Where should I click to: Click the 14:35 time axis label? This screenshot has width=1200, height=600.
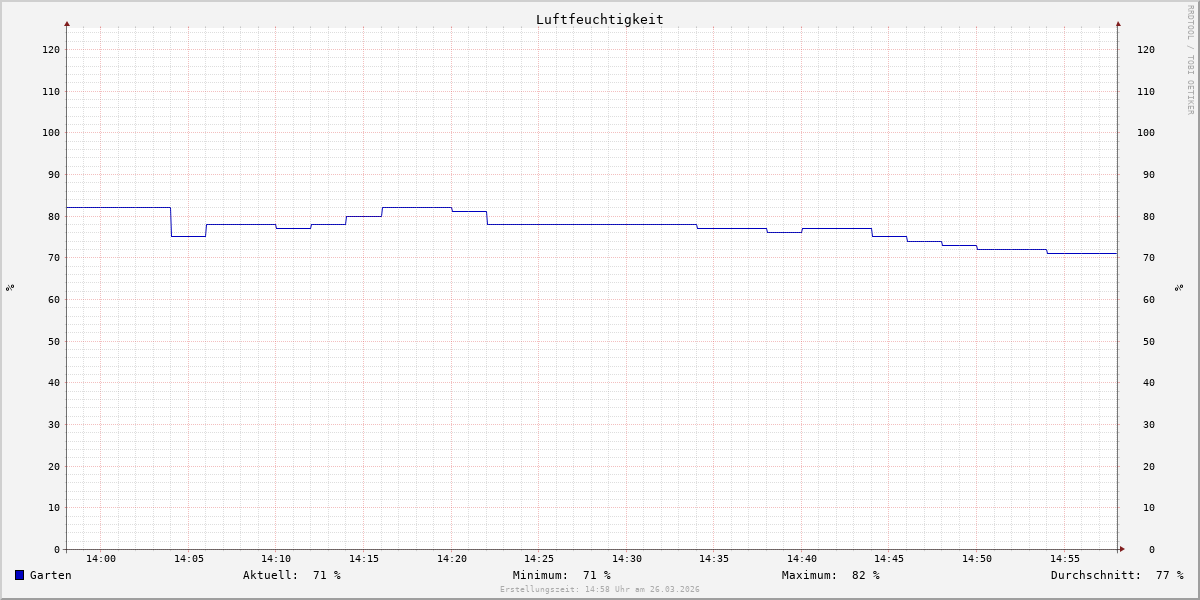click(x=714, y=559)
